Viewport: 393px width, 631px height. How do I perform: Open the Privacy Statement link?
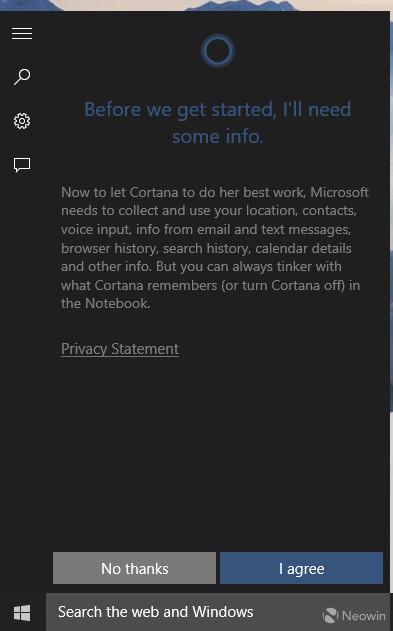click(x=120, y=348)
